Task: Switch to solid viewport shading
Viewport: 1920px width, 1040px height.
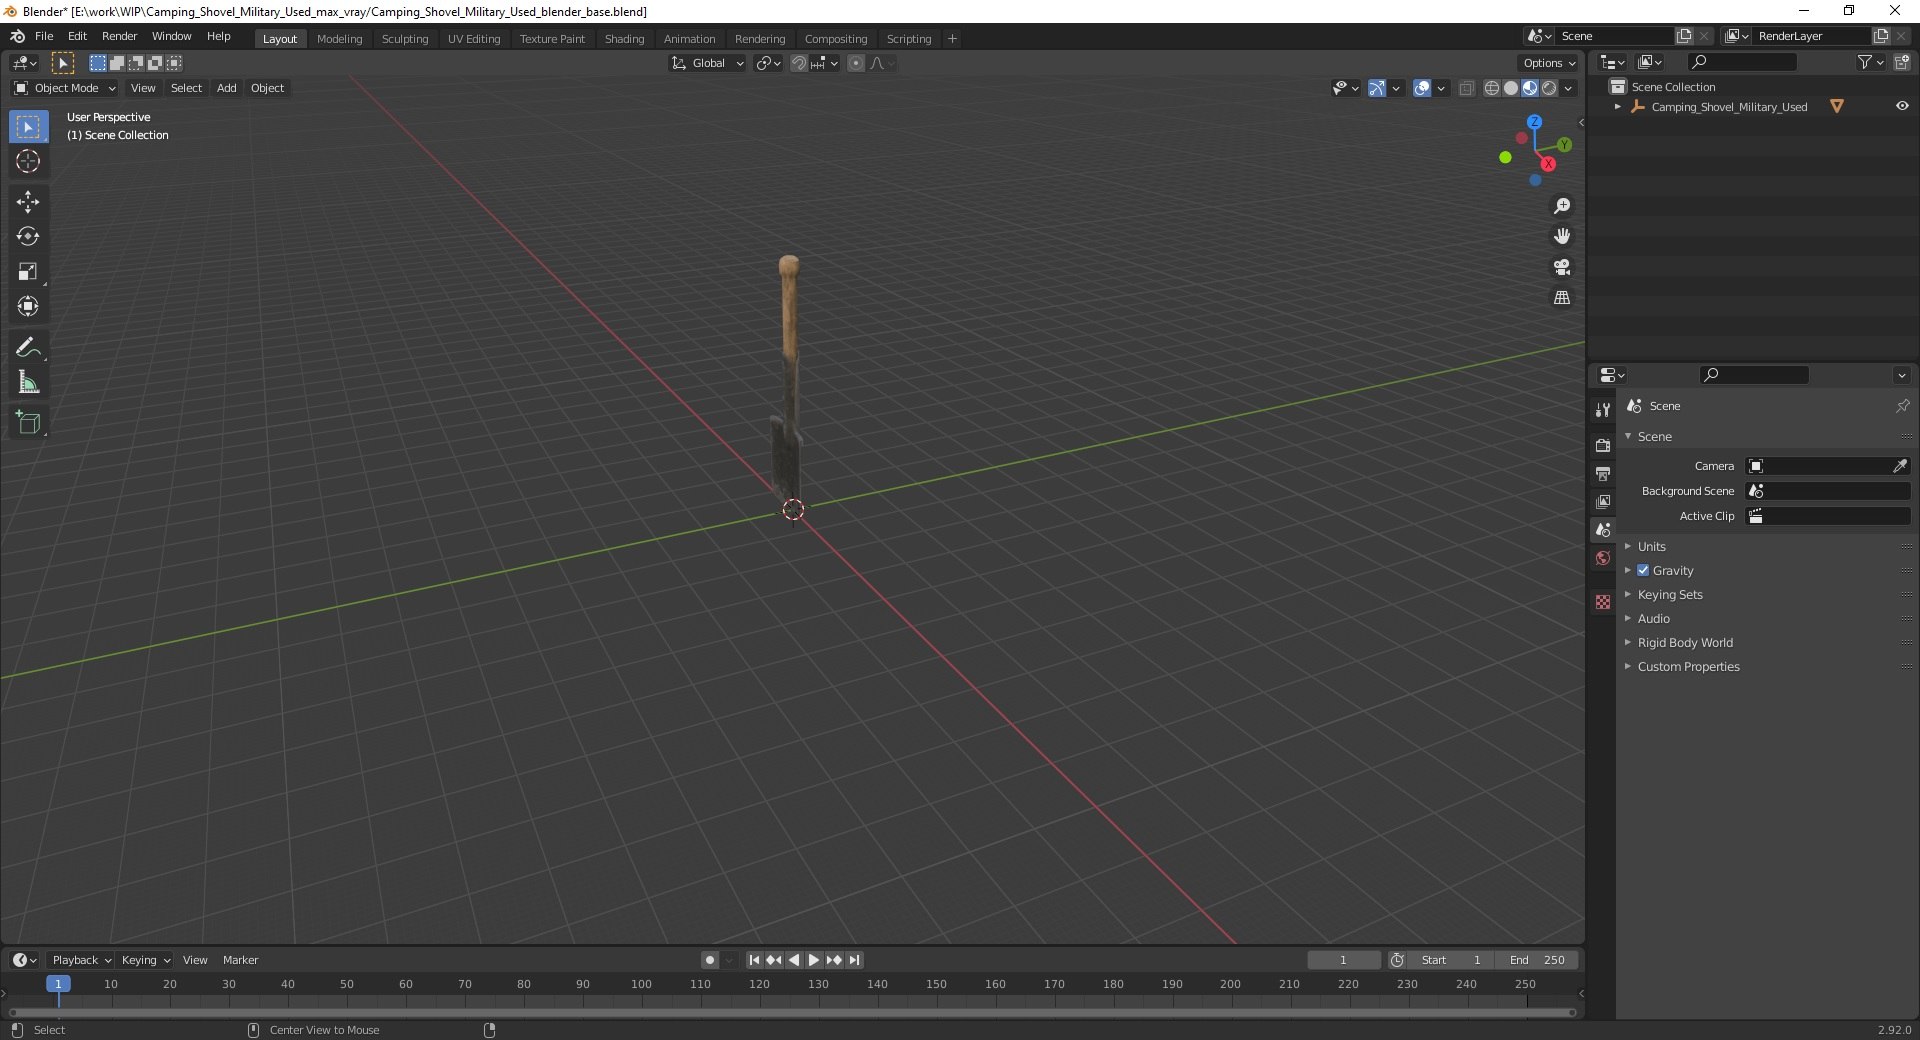Action: click(1511, 88)
